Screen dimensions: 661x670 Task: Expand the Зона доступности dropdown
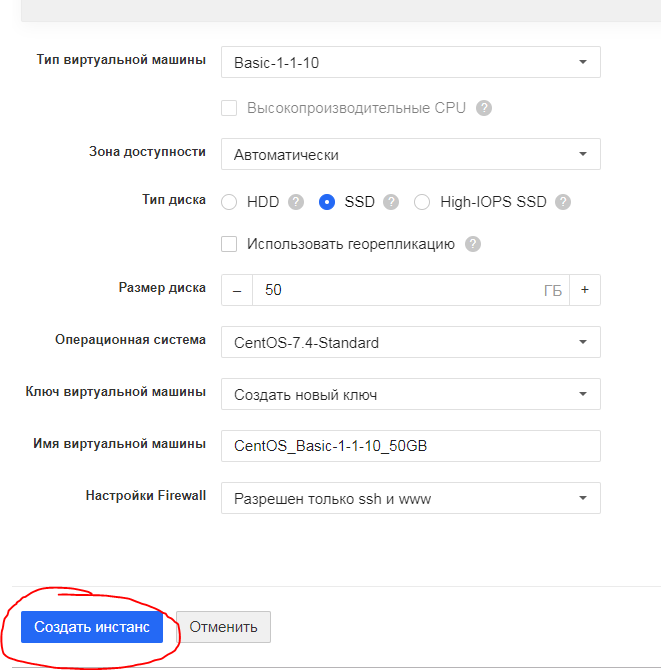click(x=410, y=154)
